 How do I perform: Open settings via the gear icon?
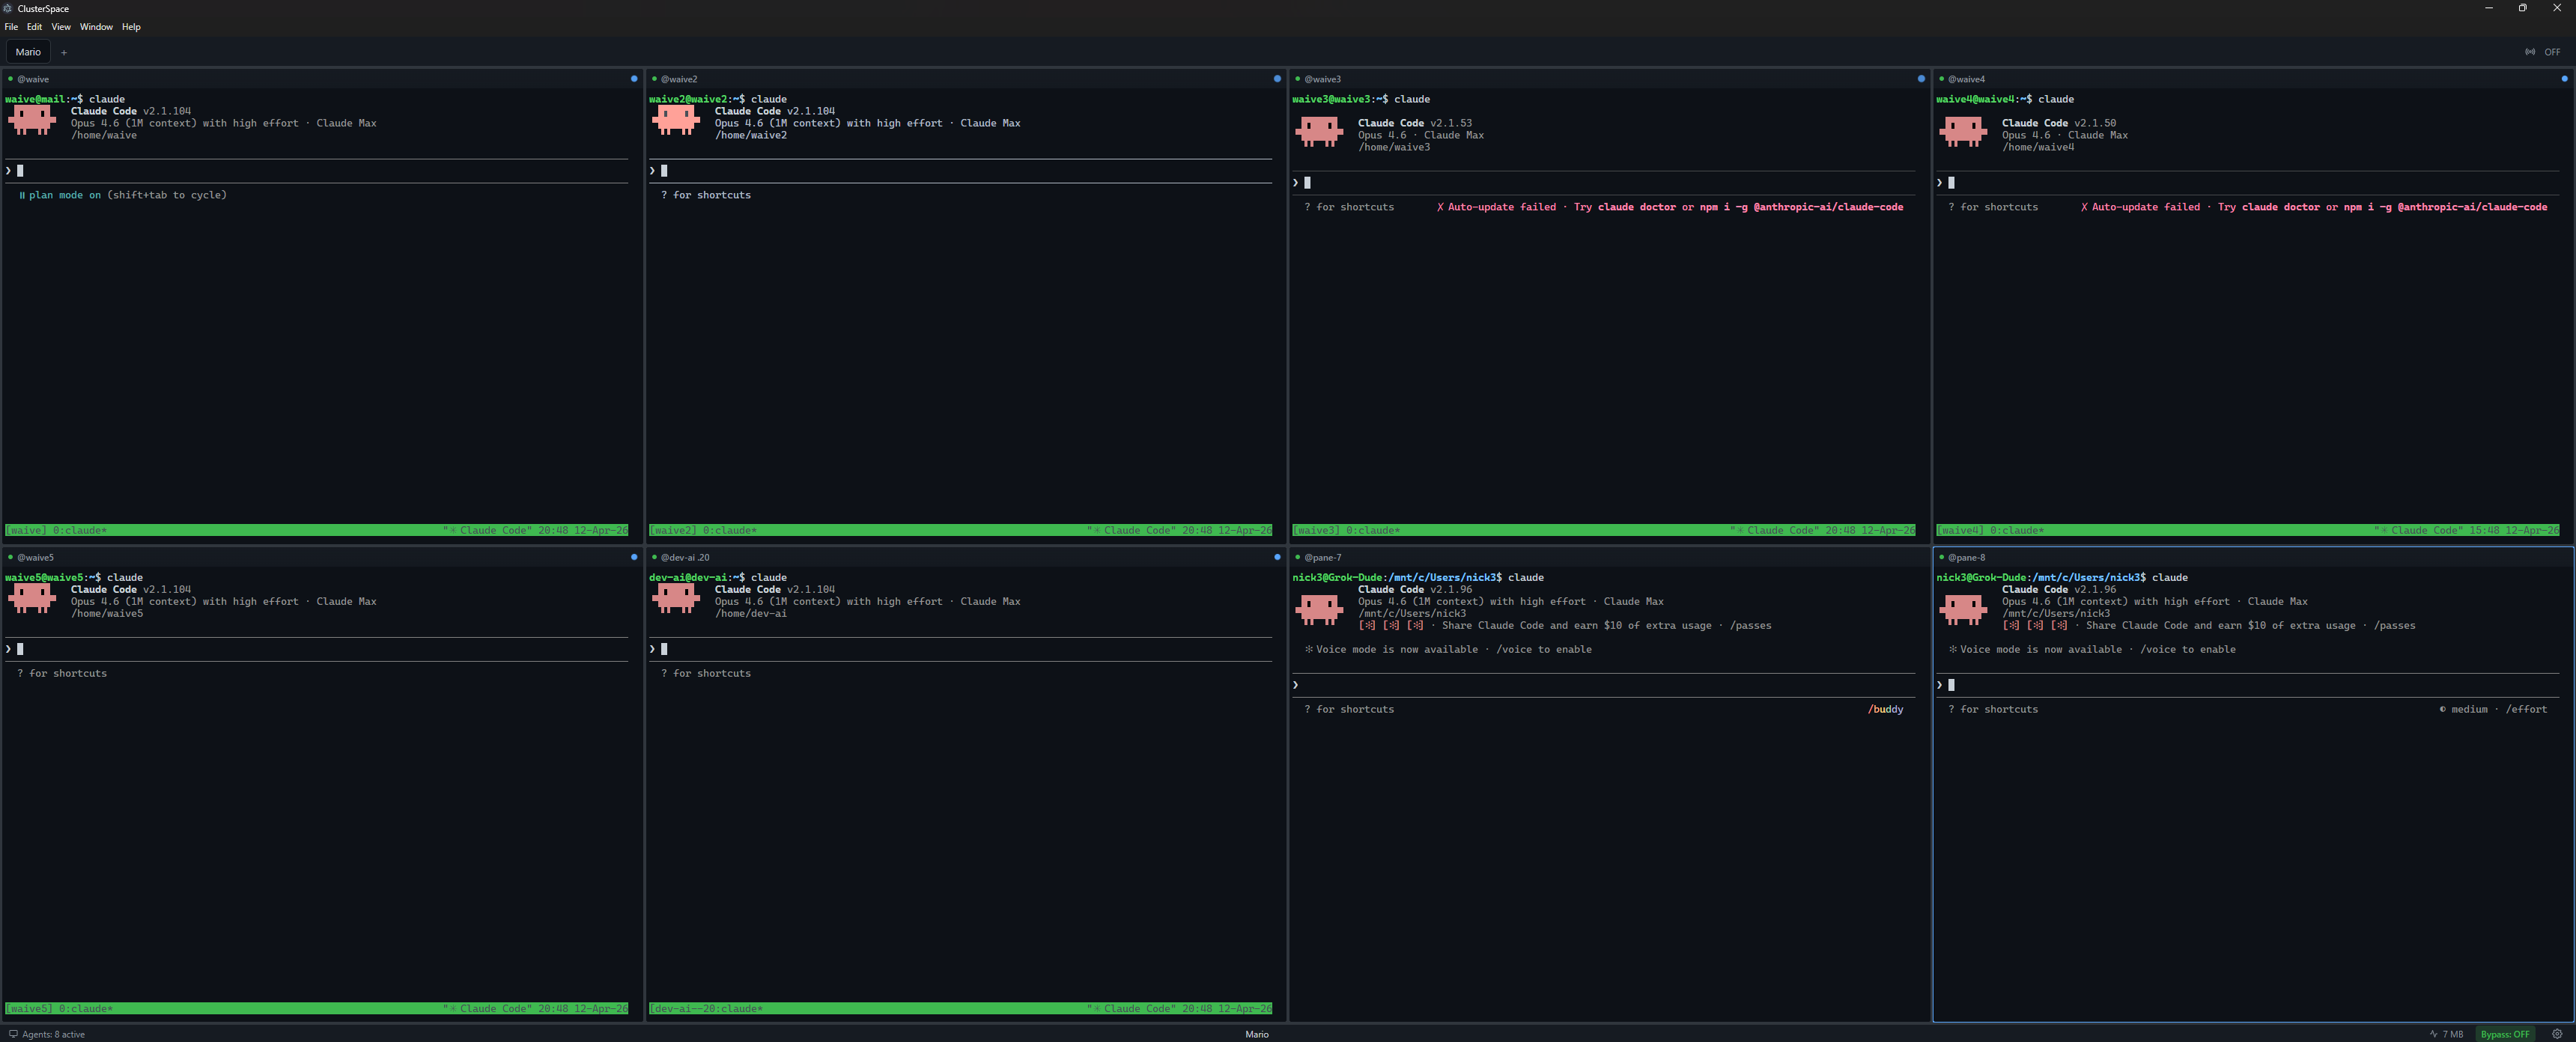2557,1034
